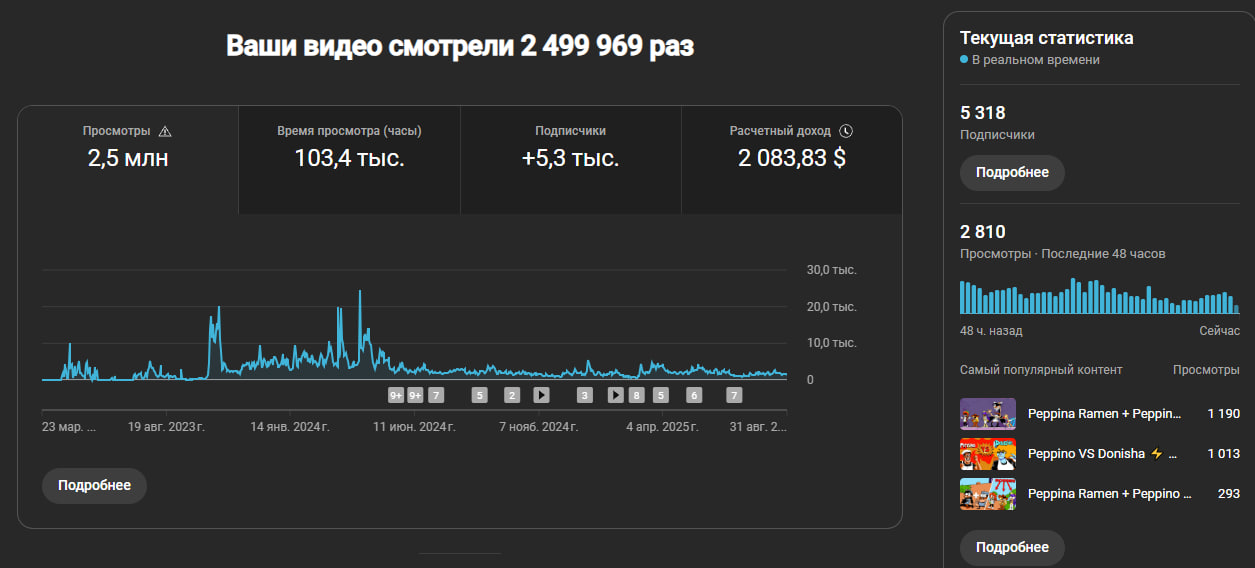The width and height of the screenshot is (1255, 568).
Task: Open the Peppina Ramen thumbnail with 1 190 views
Action: pyautogui.click(x=987, y=413)
